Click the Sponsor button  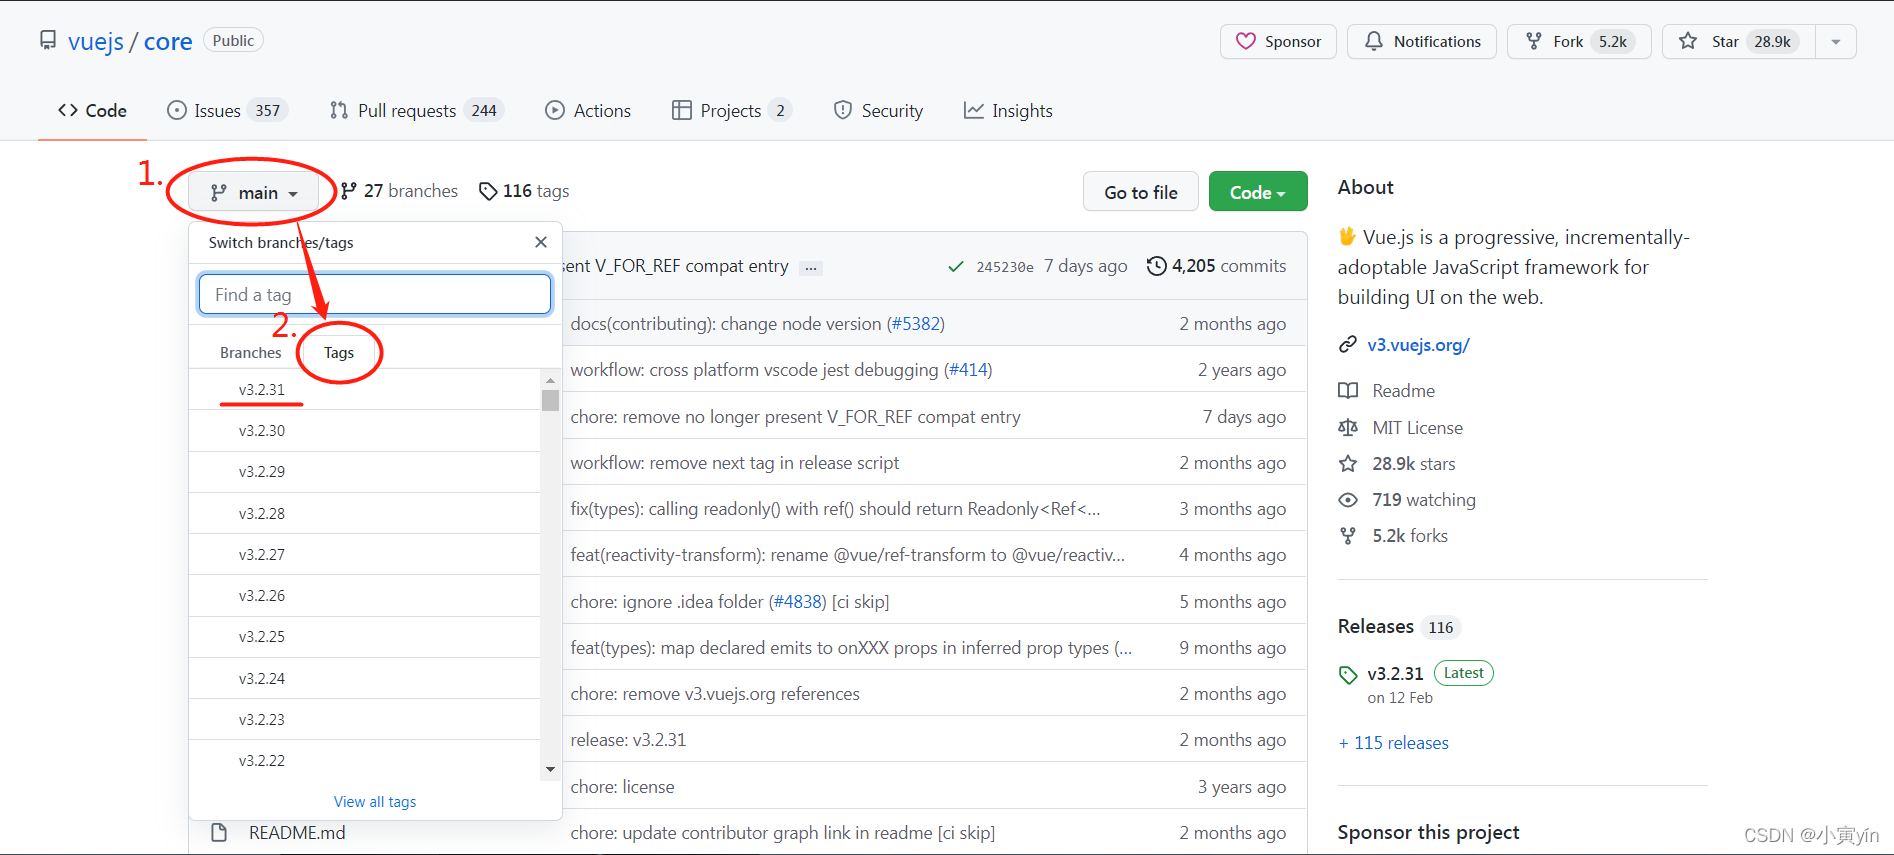1278,42
